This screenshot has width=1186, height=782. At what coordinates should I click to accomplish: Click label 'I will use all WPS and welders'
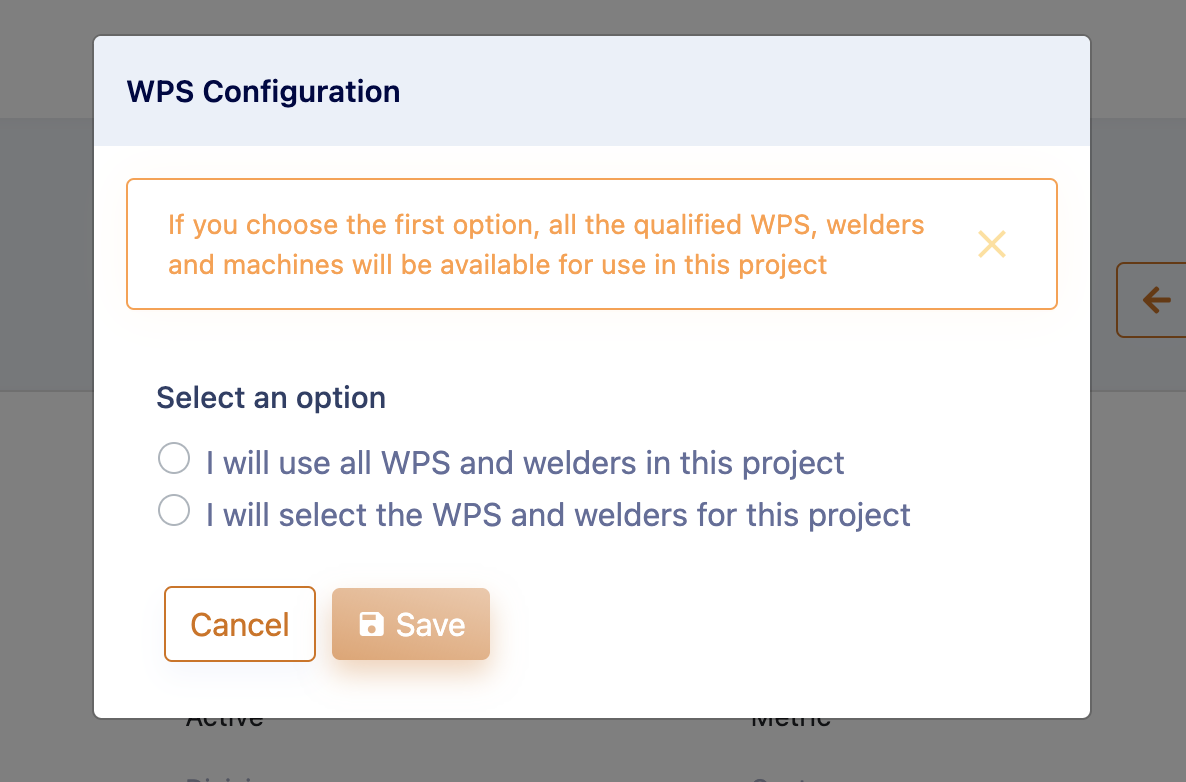525,463
